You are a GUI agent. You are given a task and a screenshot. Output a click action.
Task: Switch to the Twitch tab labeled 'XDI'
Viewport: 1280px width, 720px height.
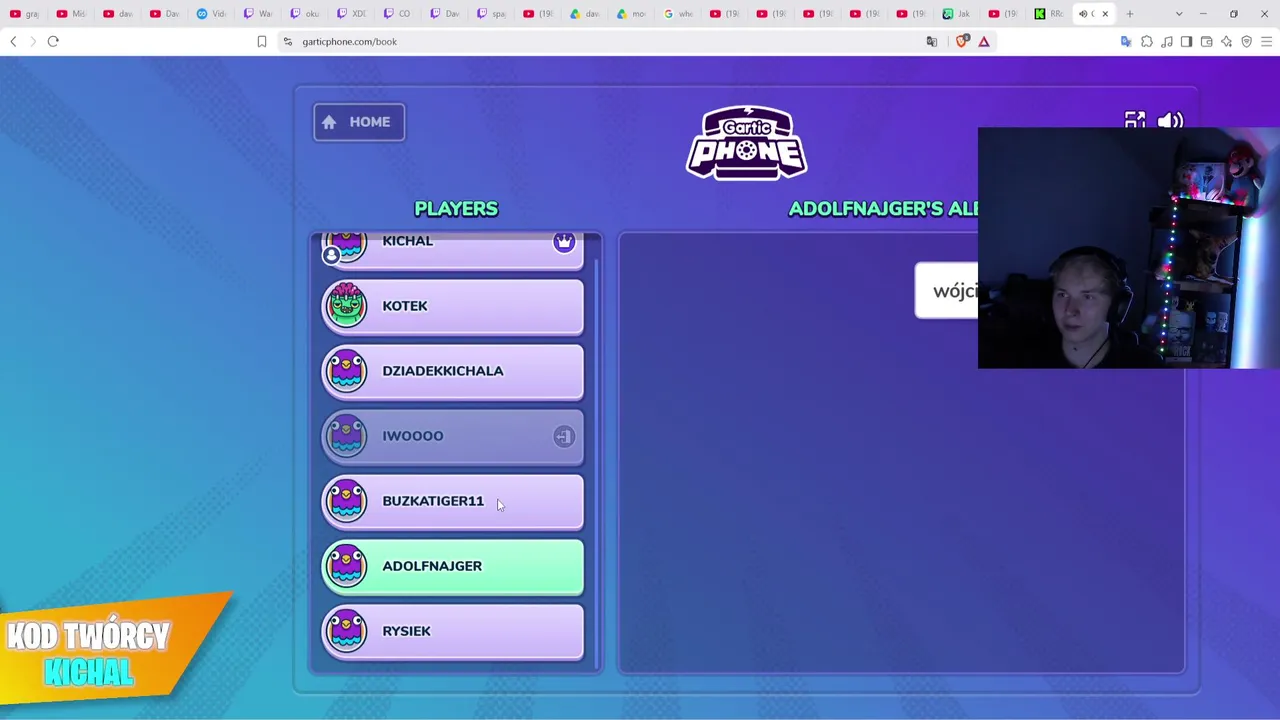tap(352, 14)
